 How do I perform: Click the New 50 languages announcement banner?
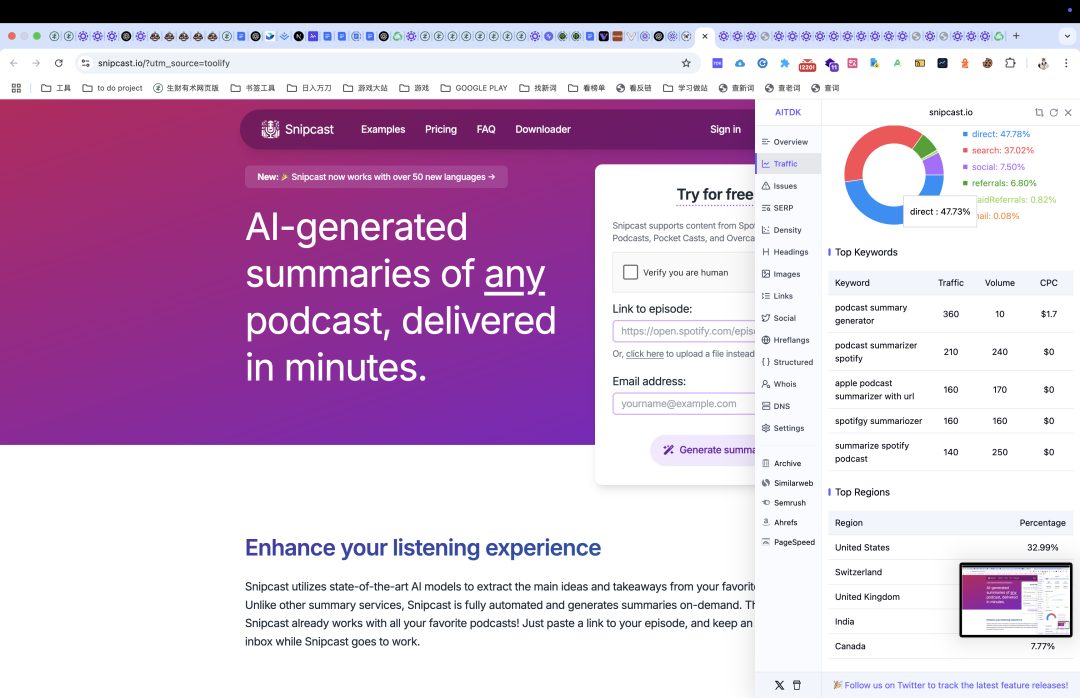[x=376, y=177]
